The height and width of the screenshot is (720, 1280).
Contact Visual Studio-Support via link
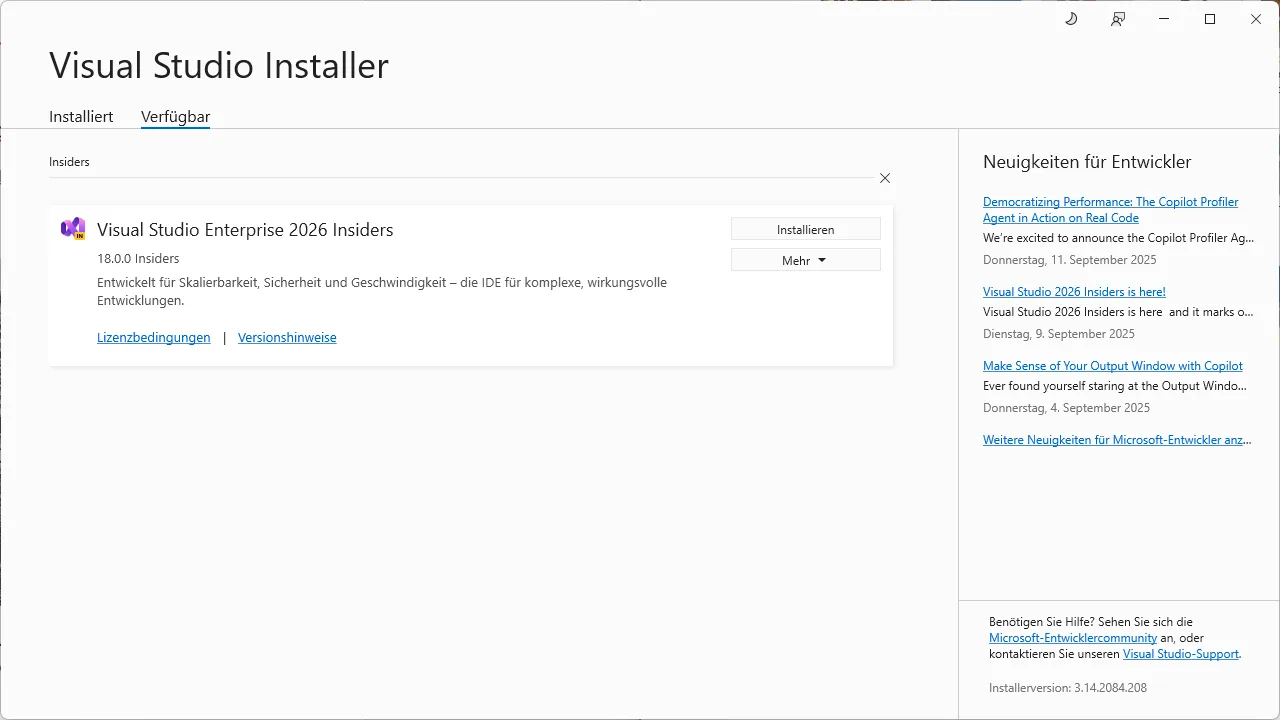tap(1181, 654)
